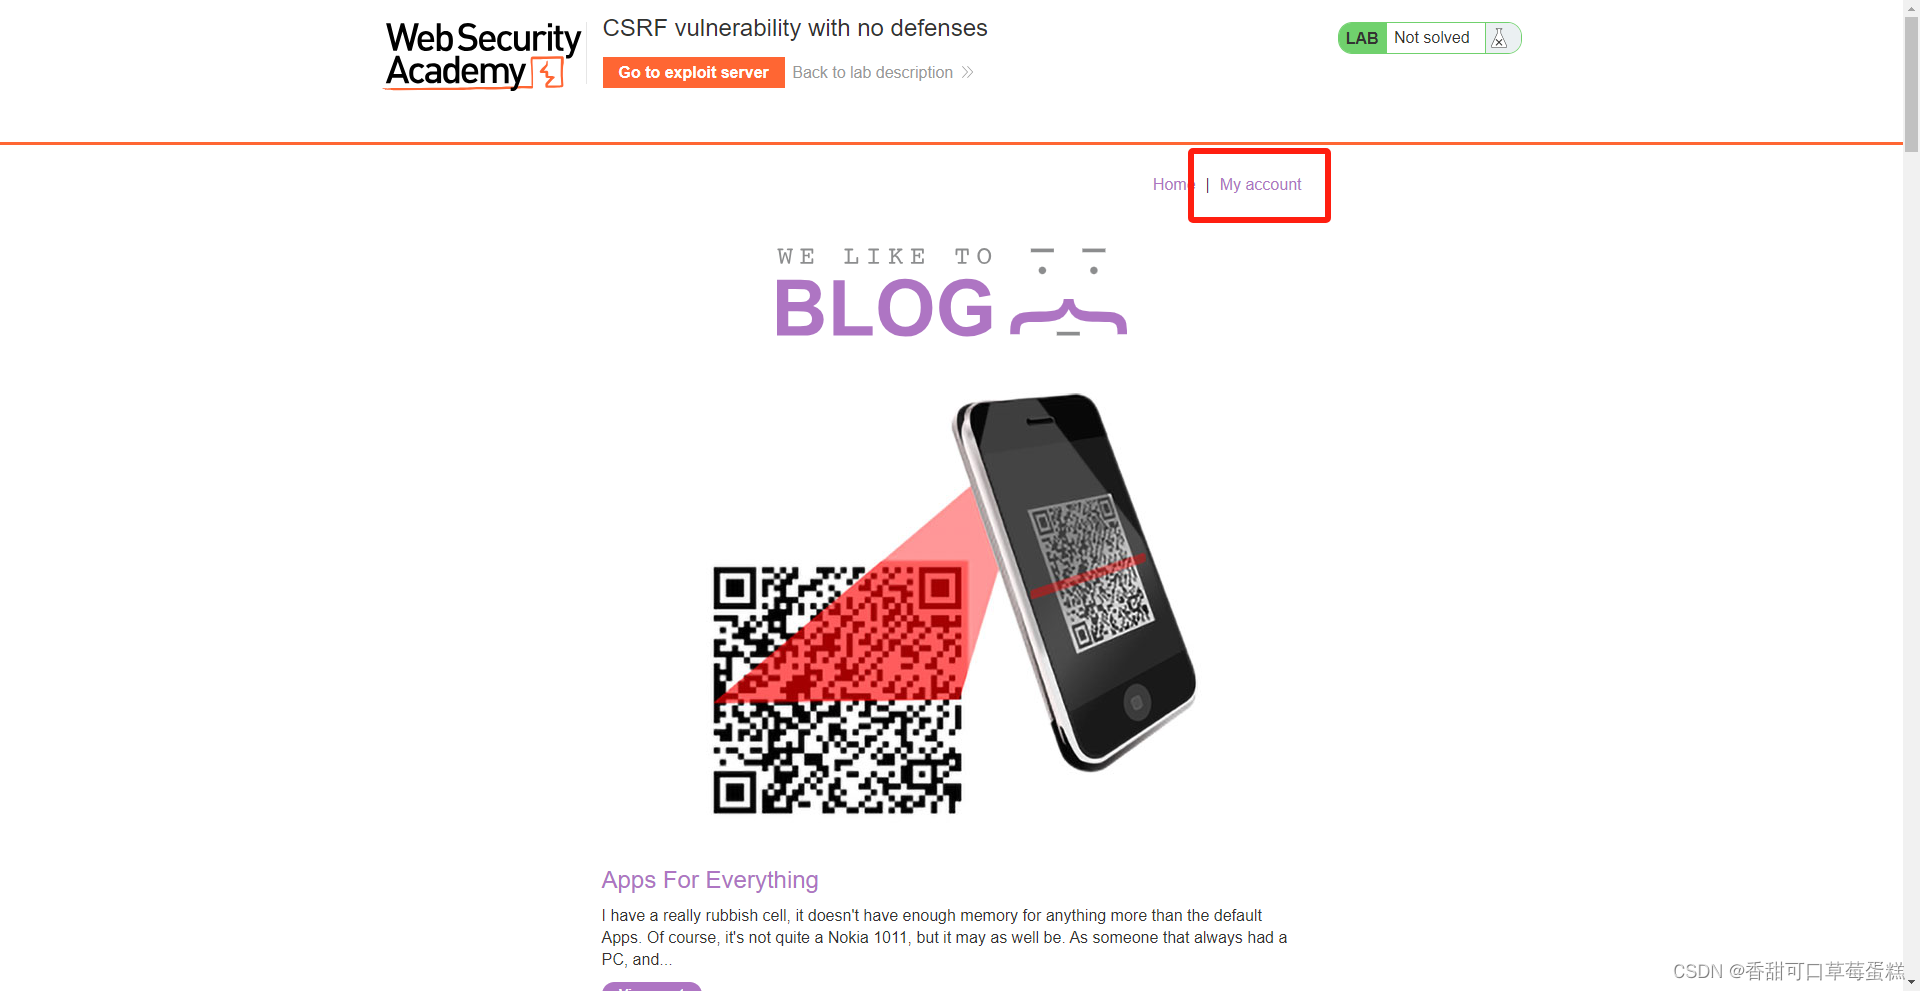Go back to lab description
Screen dimensions: 1920x991
pyautogui.click(x=872, y=72)
